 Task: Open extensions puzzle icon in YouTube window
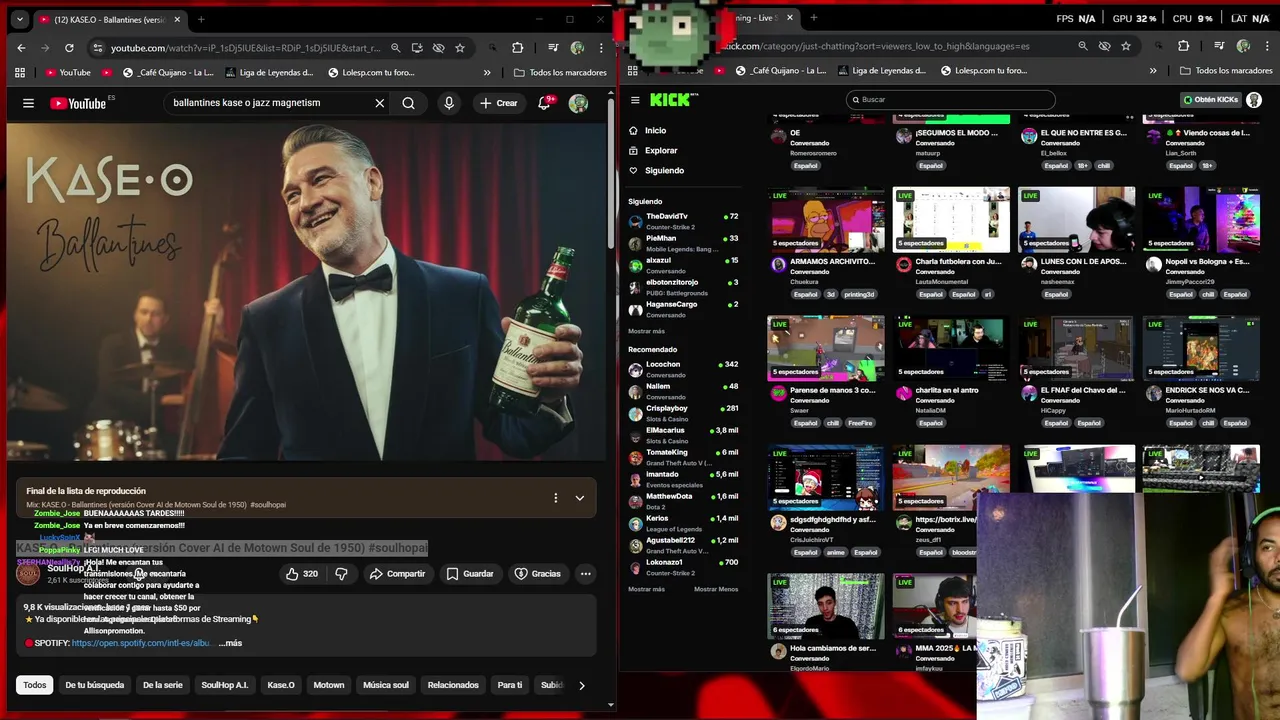pyautogui.click(x=517, y=48)
